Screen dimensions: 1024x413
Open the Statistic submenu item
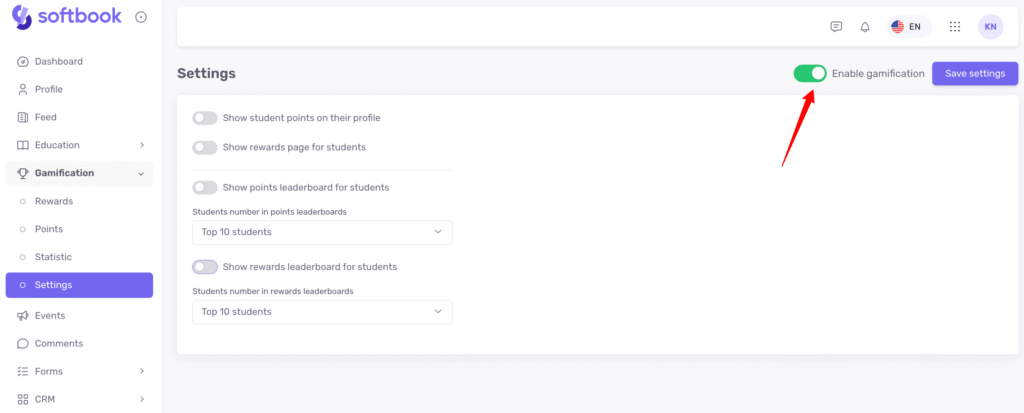click(x=53, y=257)
